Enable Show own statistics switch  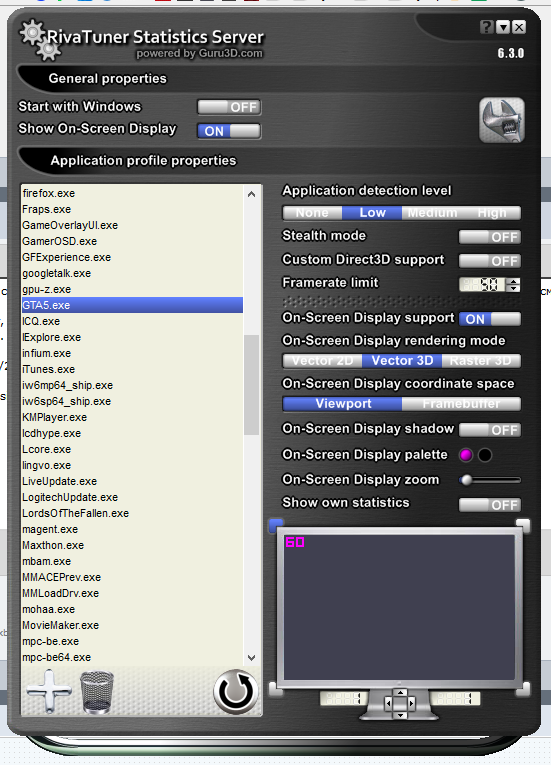[490, 505]
